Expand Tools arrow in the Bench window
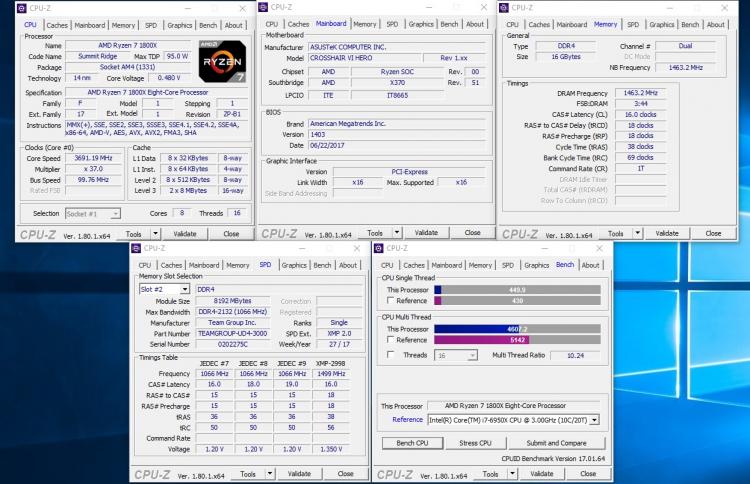750x484 pixels. tap(512, 473)
